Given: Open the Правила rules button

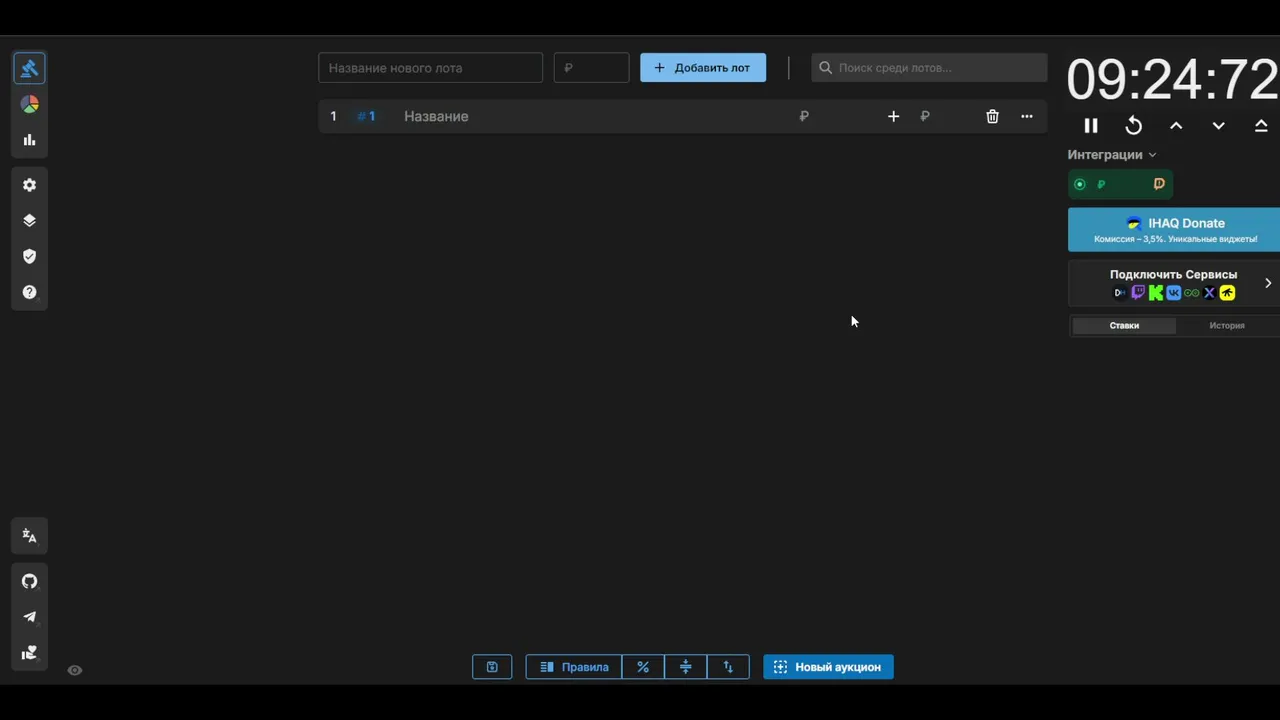Looking at the screenshot, I should click(x=574, y=667).
